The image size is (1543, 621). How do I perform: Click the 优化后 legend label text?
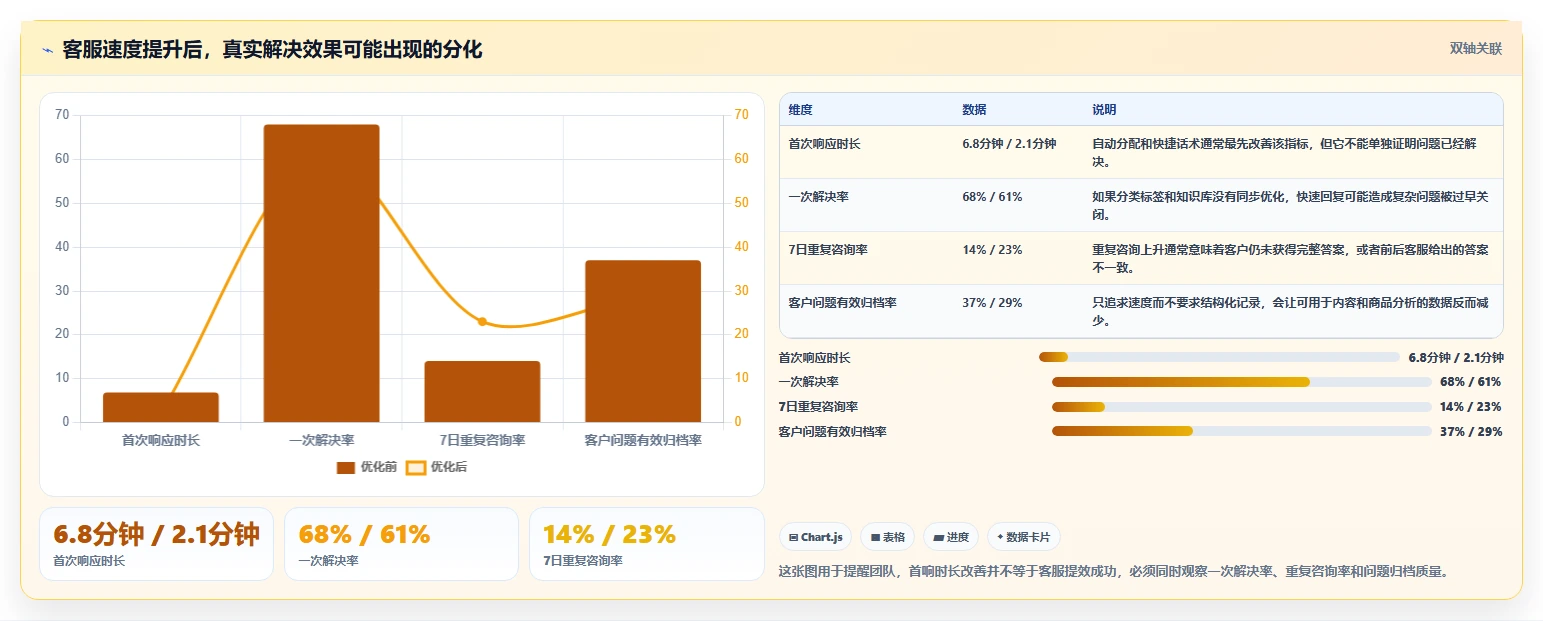click(449, 467)
